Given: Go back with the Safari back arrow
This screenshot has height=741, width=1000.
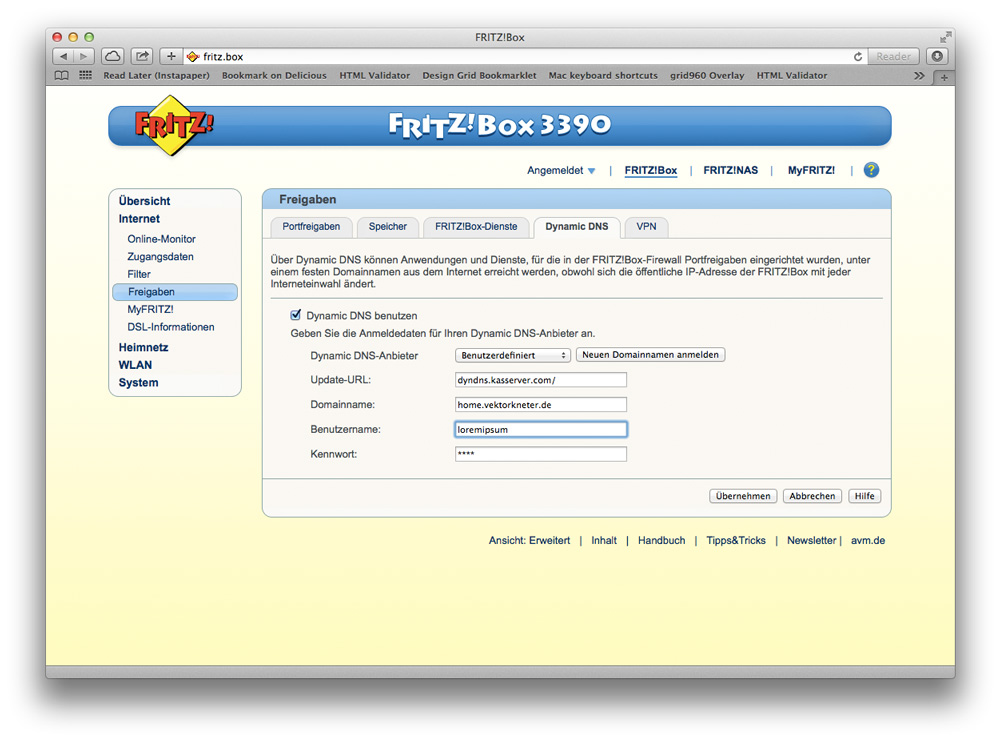Looking at the screenshot, I should (x=63, y=56).
